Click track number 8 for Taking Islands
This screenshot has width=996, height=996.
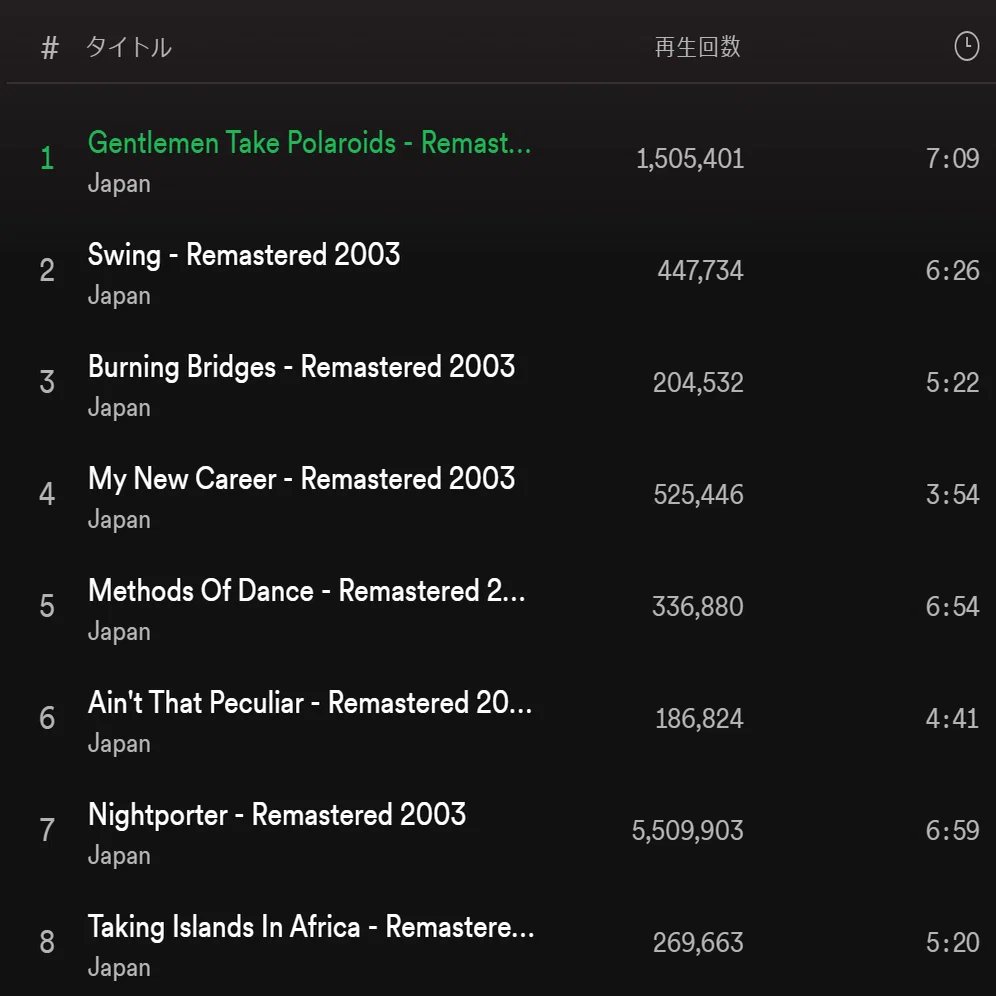click(x=47, y=942)
